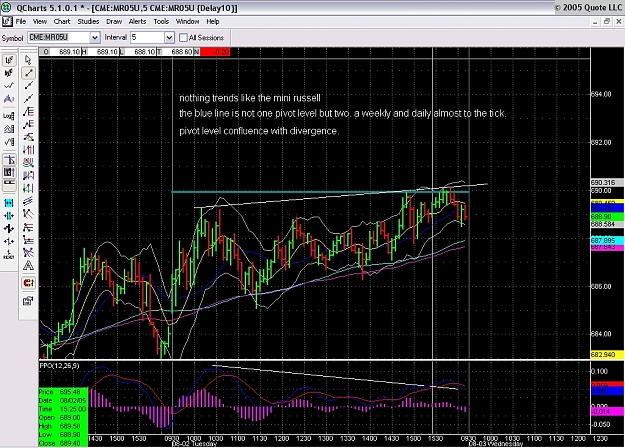Select the parallel channel lines tool
The width and height of the screenshot is (625, 448).
tap(28, 201)
